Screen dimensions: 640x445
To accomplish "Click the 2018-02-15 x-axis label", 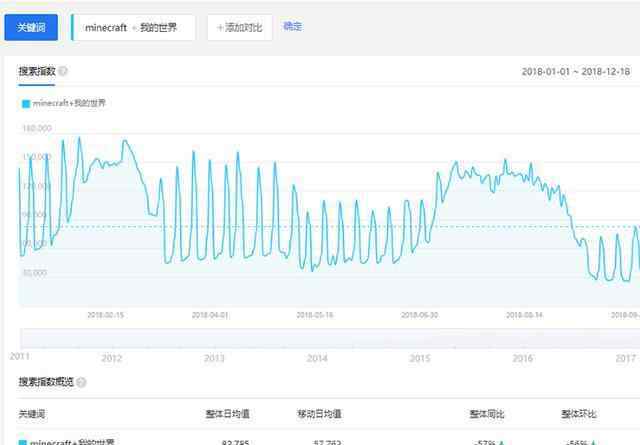I will [105, 315].
